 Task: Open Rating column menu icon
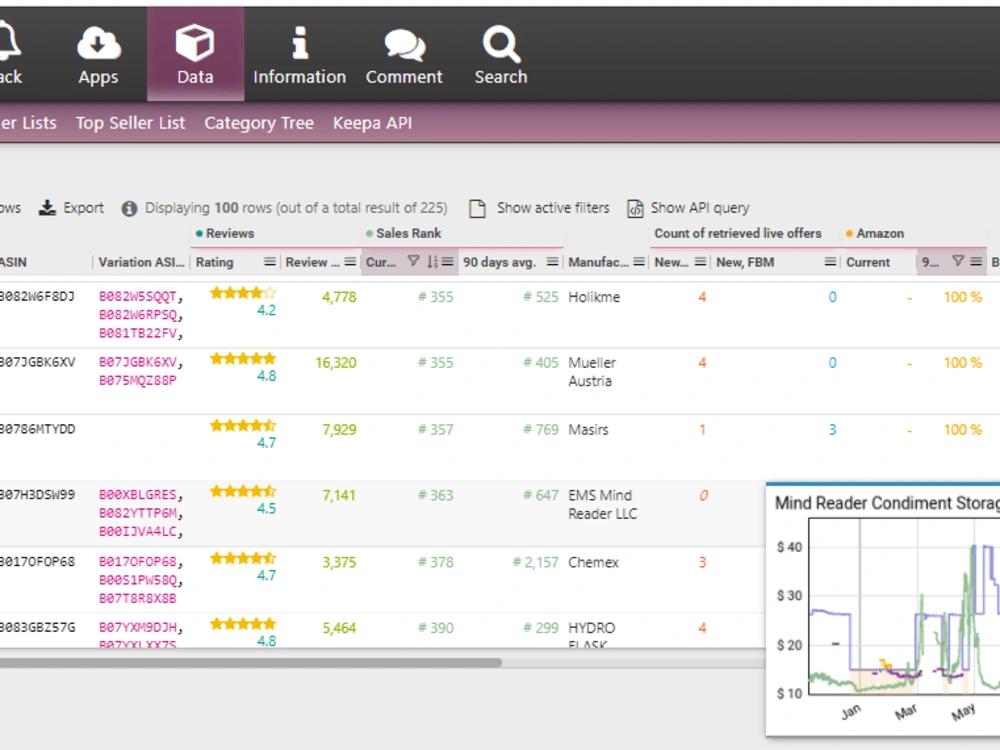pyautogui.click(x=270, y=262)
